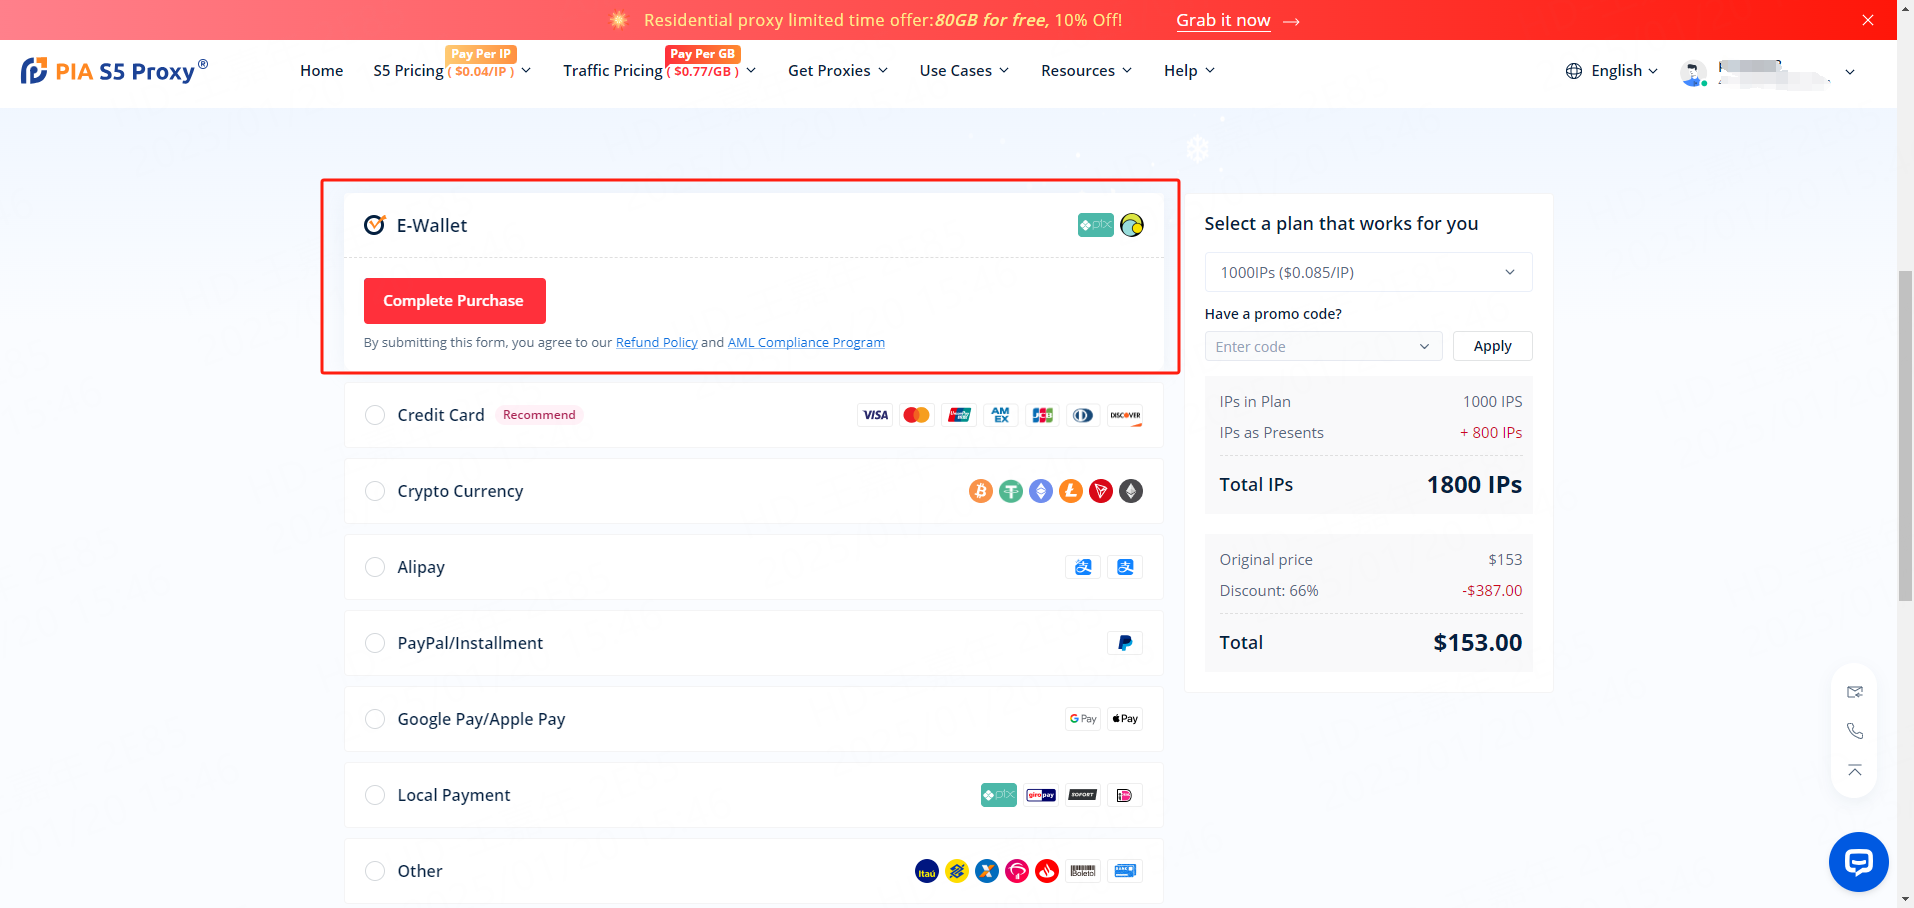1914x908 pixels.
Task: Click the user avatar icon
Action: (x=1693, y=72)
